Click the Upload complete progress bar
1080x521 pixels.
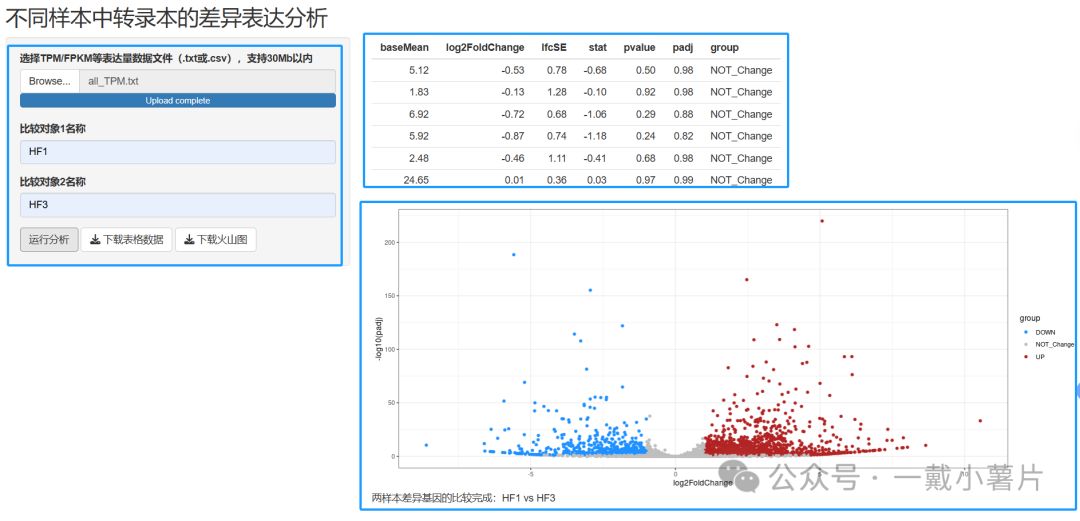(178, 101)
